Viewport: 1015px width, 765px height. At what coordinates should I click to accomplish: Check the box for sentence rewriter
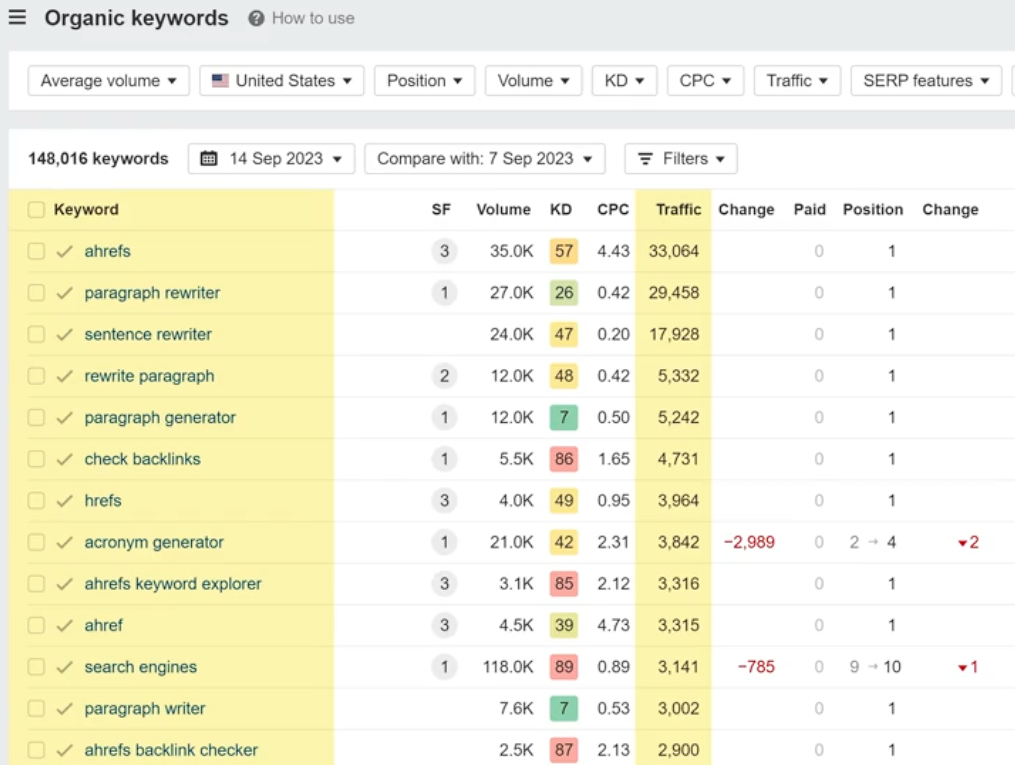pos(36,335)
